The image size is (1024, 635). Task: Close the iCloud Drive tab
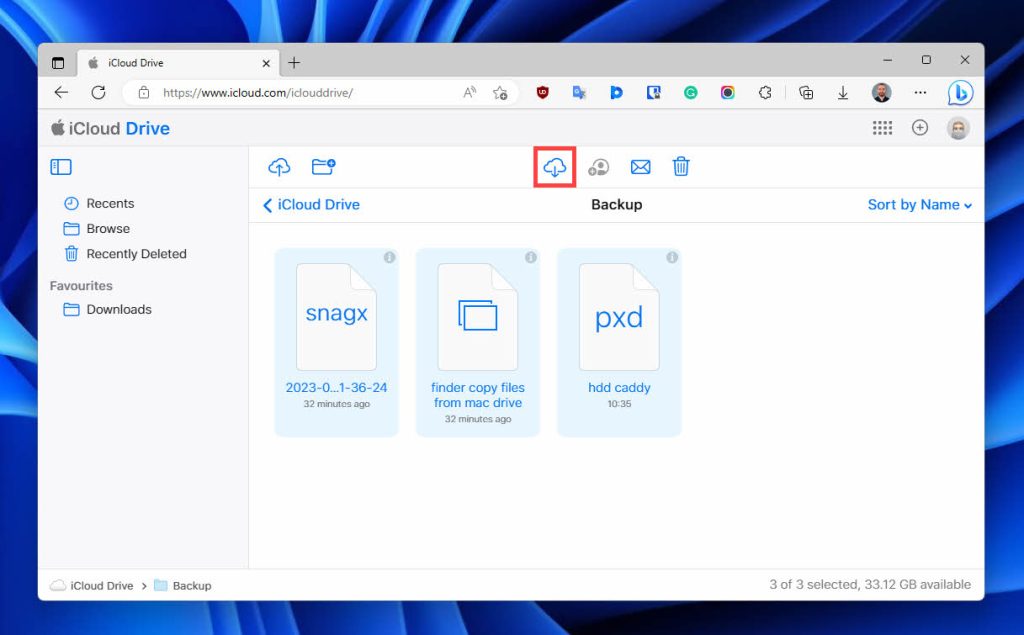pos(266,63)
